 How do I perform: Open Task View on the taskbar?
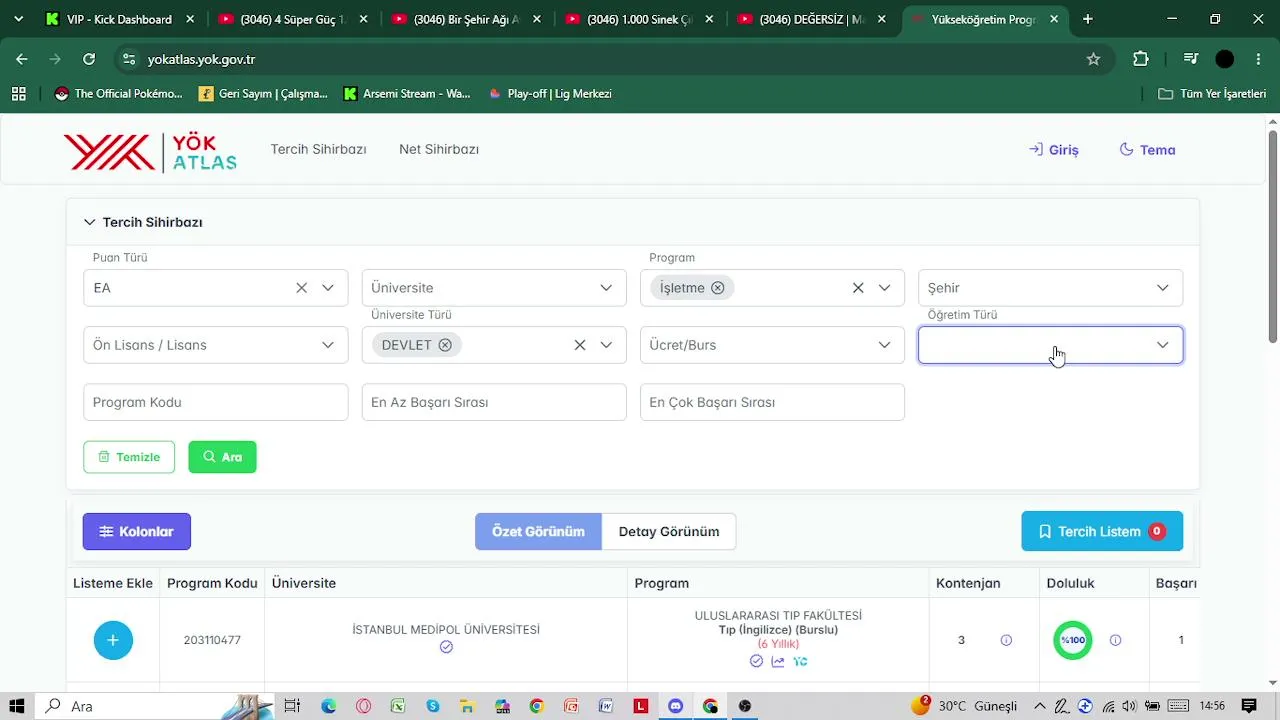[292, 706]
